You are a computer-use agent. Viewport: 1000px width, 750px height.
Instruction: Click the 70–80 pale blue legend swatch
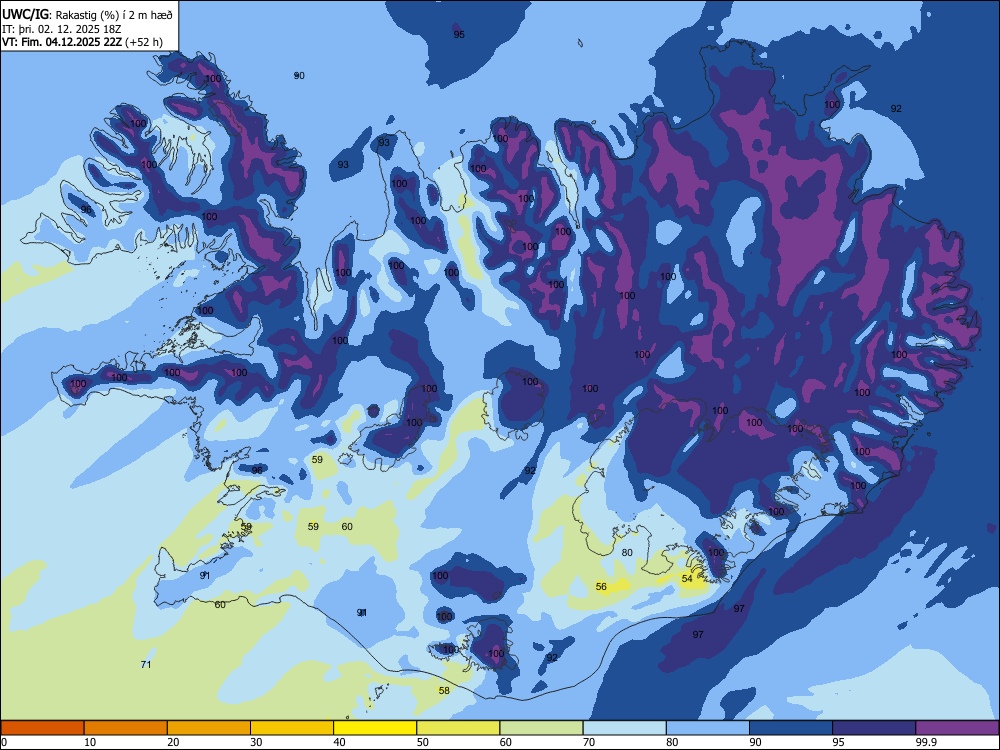tap(624, 728)
